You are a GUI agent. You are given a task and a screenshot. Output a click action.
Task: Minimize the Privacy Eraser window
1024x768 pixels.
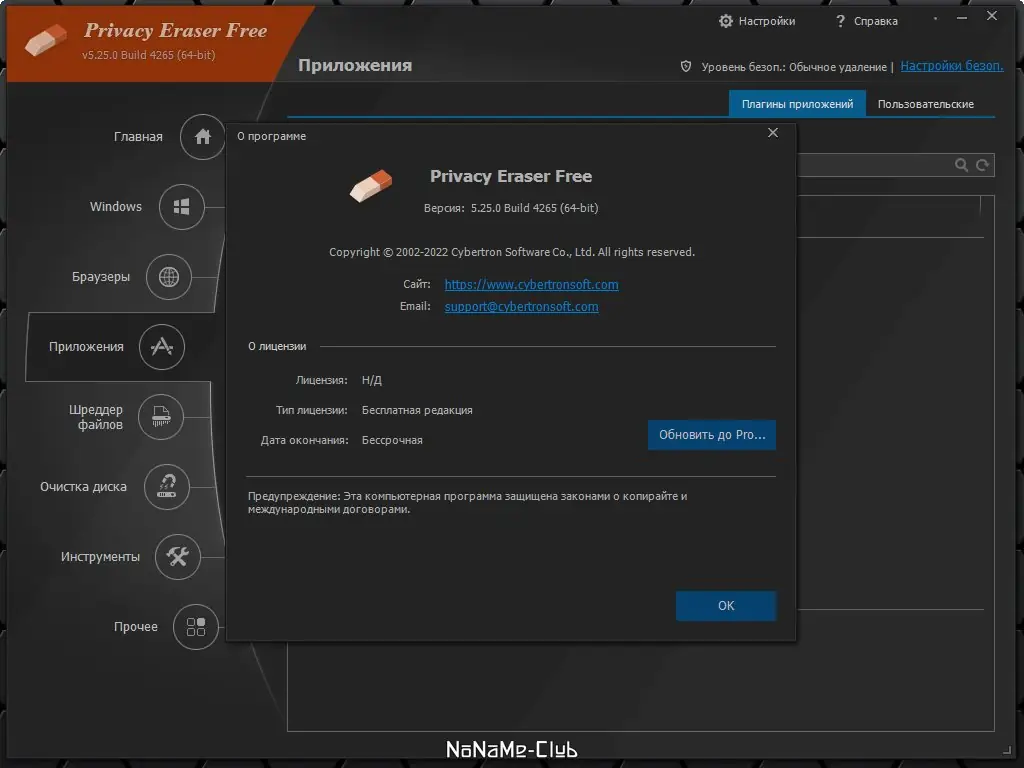pos(962,18)
